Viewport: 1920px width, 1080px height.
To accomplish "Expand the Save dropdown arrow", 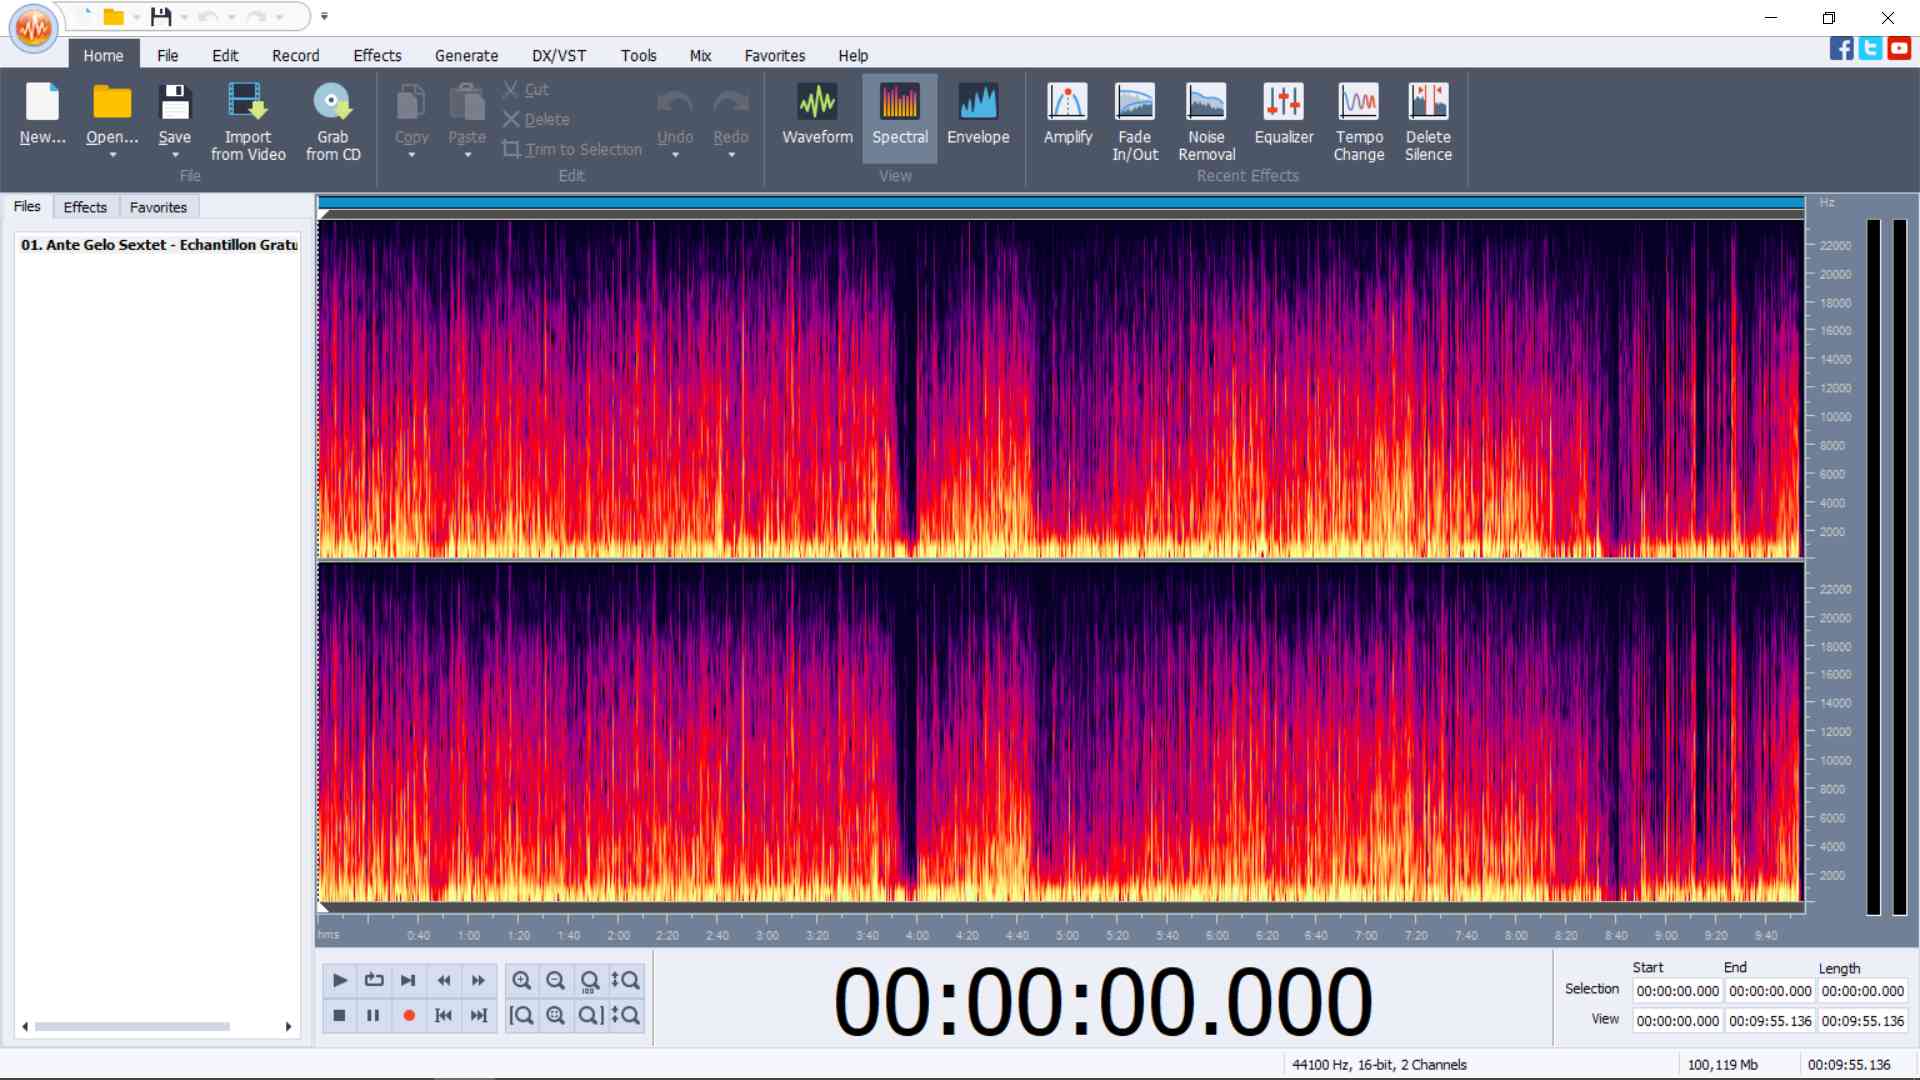I will pyautogui.click(x=175, y=156).
